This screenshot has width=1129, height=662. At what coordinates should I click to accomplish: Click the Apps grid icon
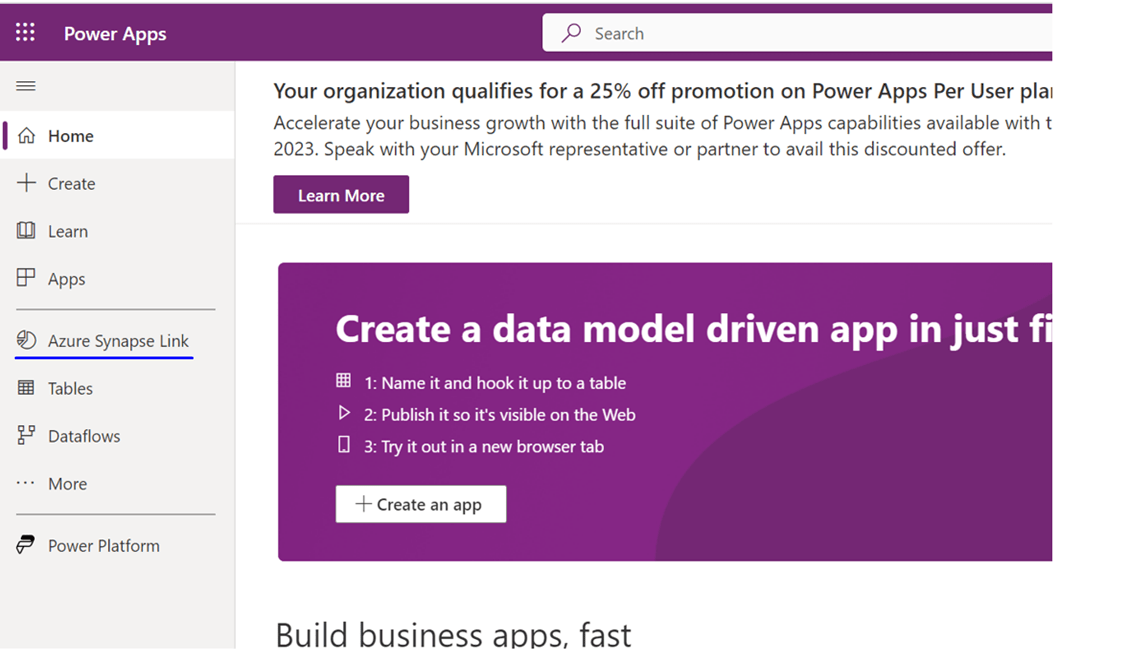[27, 278]
